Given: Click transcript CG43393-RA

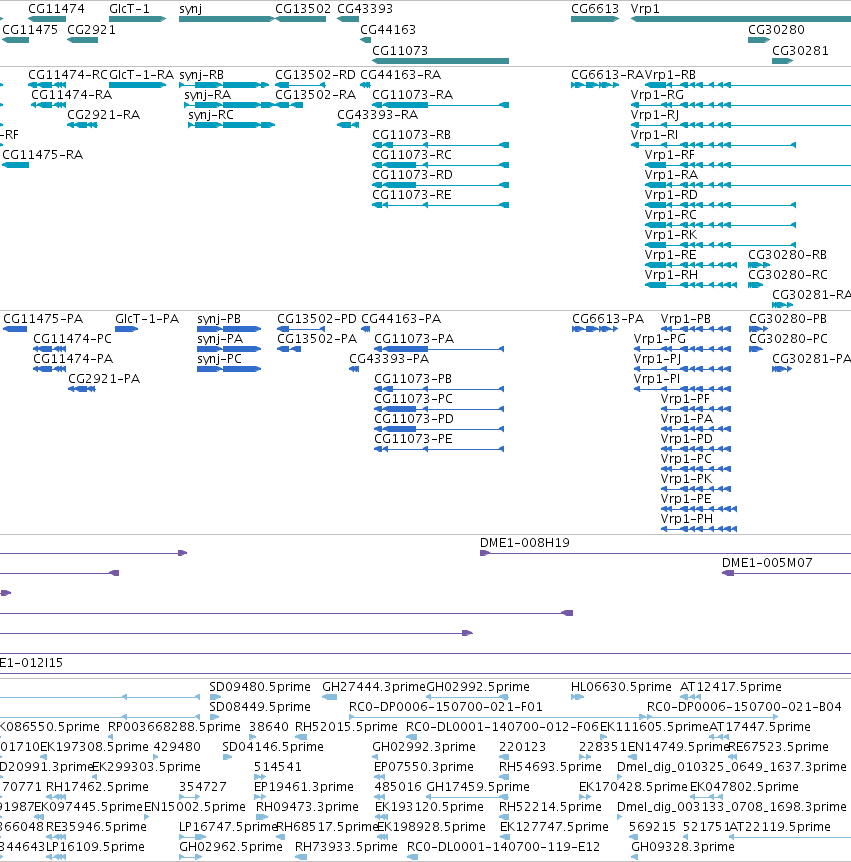Looking at the screenshot, I should (377, 115).
